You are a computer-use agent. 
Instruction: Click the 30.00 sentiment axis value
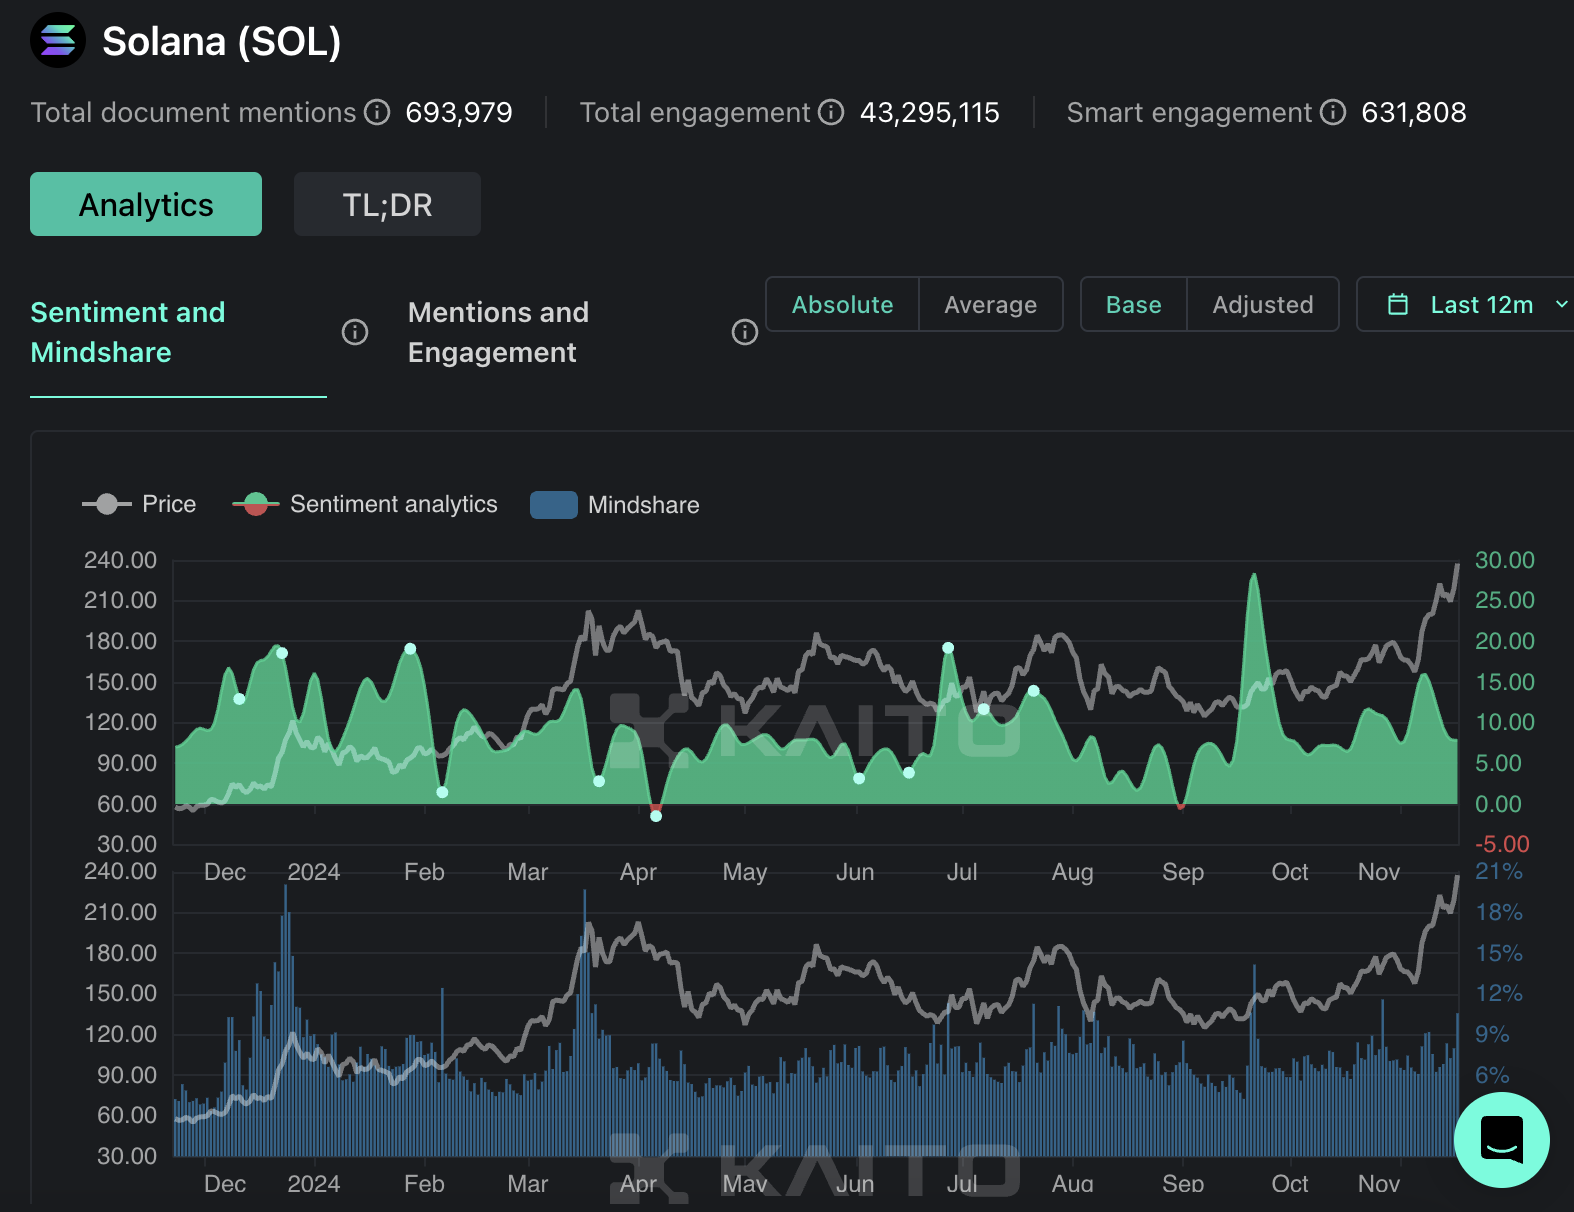tap(1504, 560)
